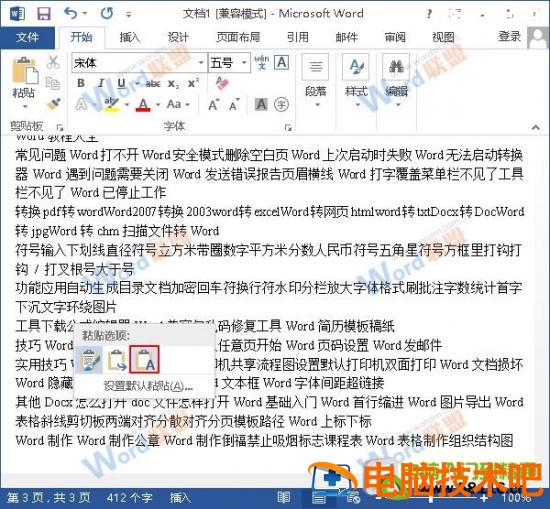Viewport: 550px width, 509px height.
Task: Click the 100% zoom level
Action: (516, 498)
